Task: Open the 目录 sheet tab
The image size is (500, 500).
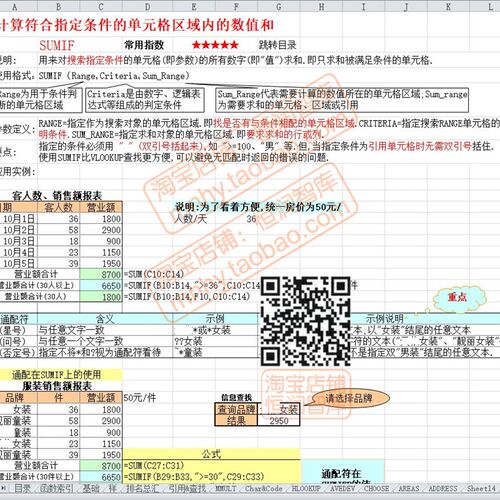Action: click(22, 489)
